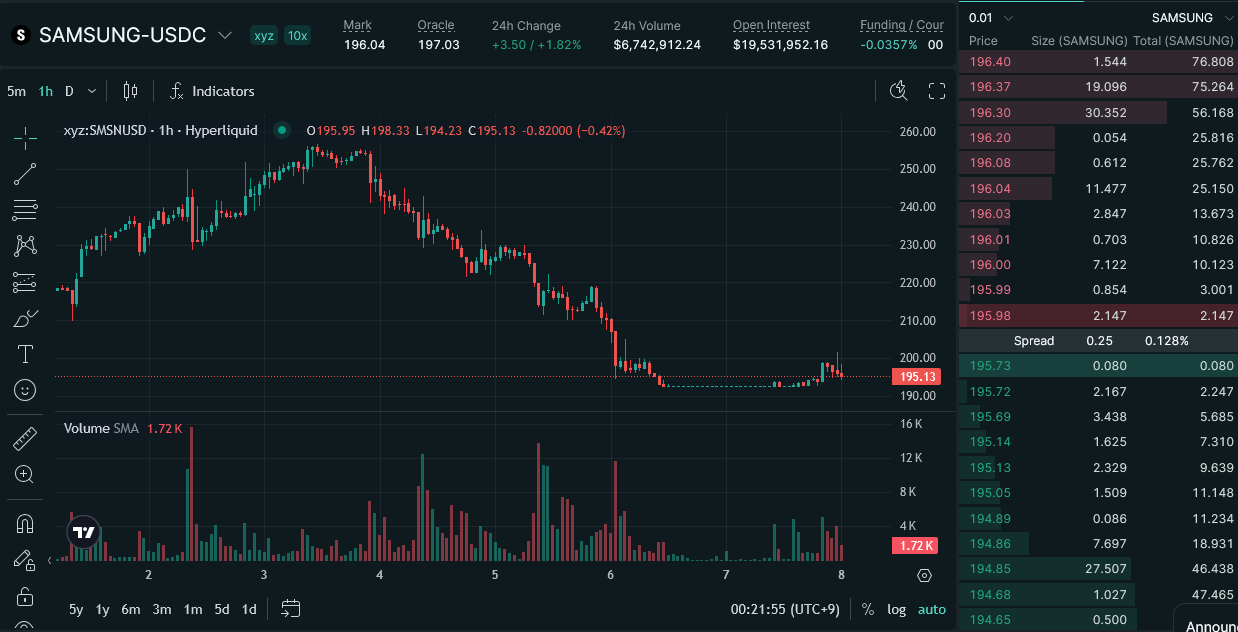Switch chart to fullscreen mode
Viewport: 1238px width, 632px height.
click(937, 91)
